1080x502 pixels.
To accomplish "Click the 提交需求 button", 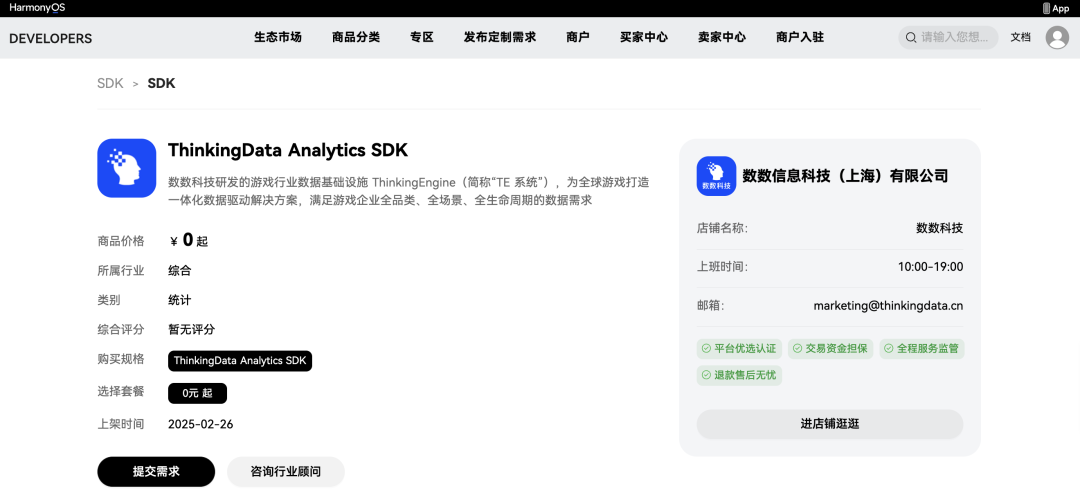I will coord(156,472).
